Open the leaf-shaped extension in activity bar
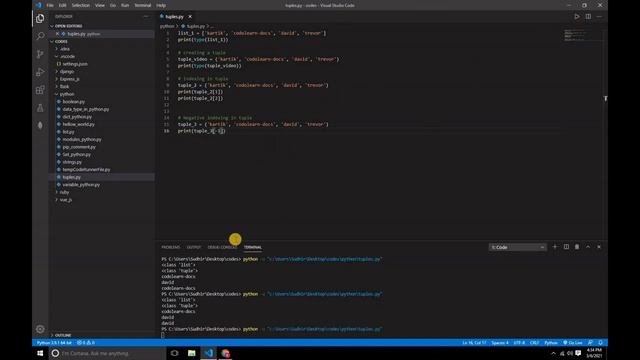The image size is (640, 360). [x=40, y=125]
